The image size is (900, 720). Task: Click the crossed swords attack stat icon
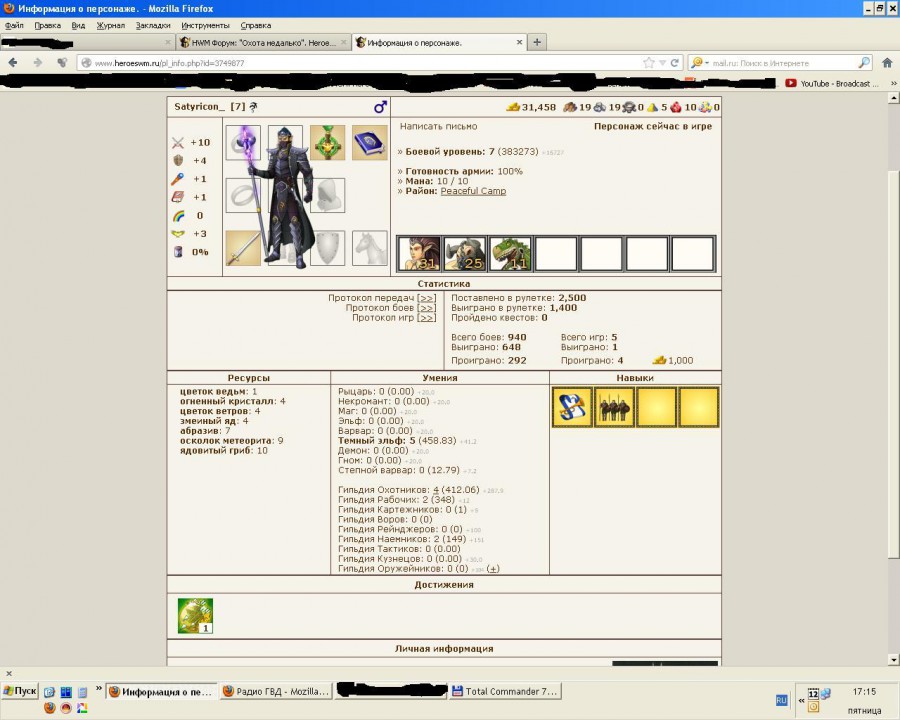pyautogui.click(x=178, y=142)
